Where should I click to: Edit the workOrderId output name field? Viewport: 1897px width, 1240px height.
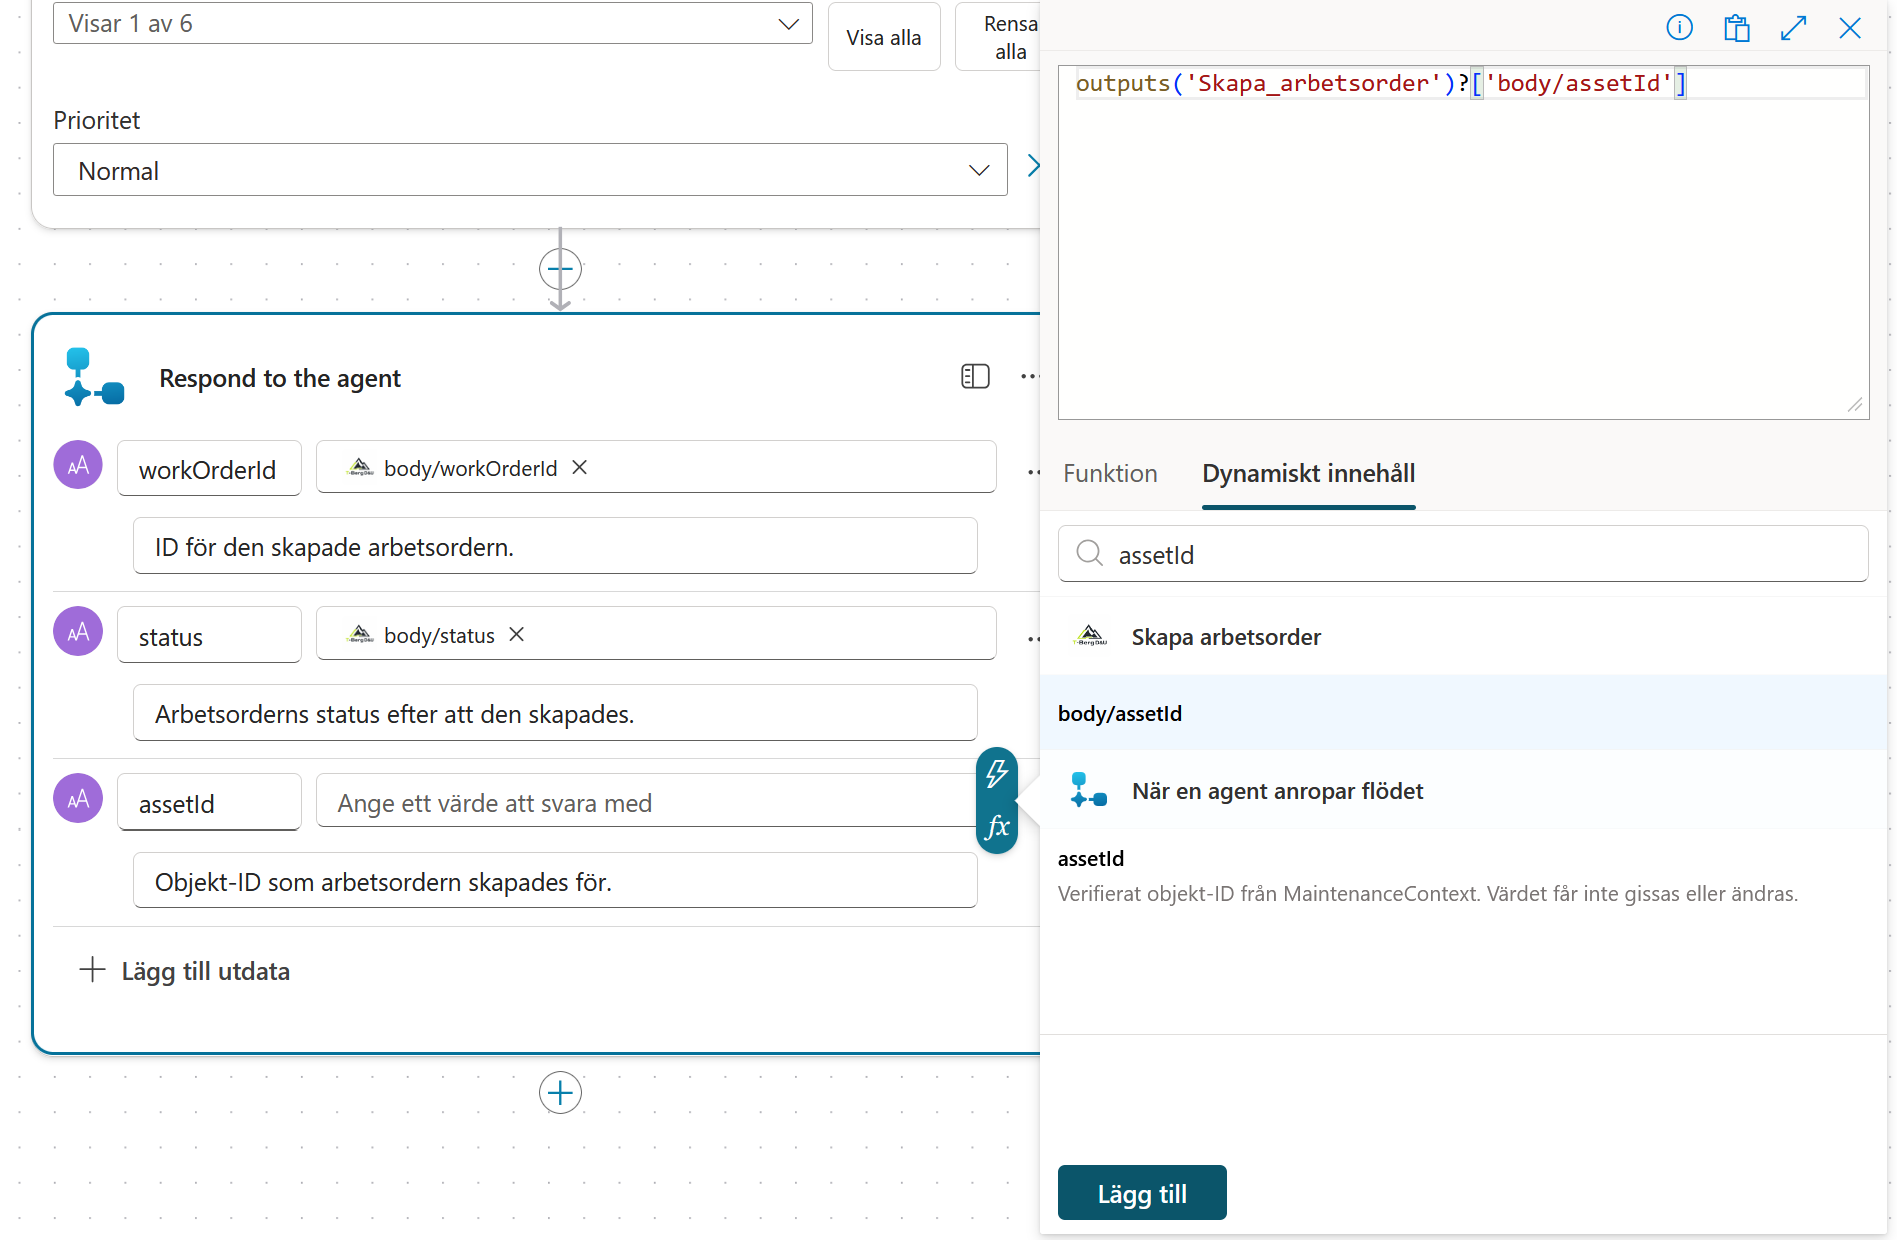pyautogui.click(x=209, y=468)
